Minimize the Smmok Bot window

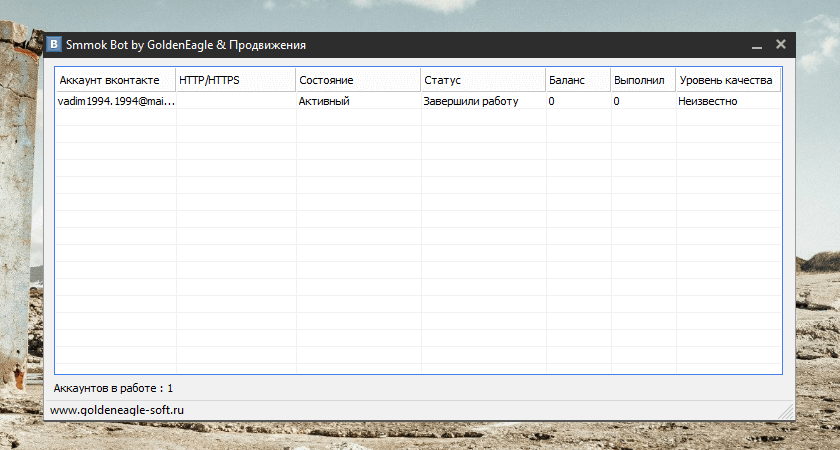756,46
